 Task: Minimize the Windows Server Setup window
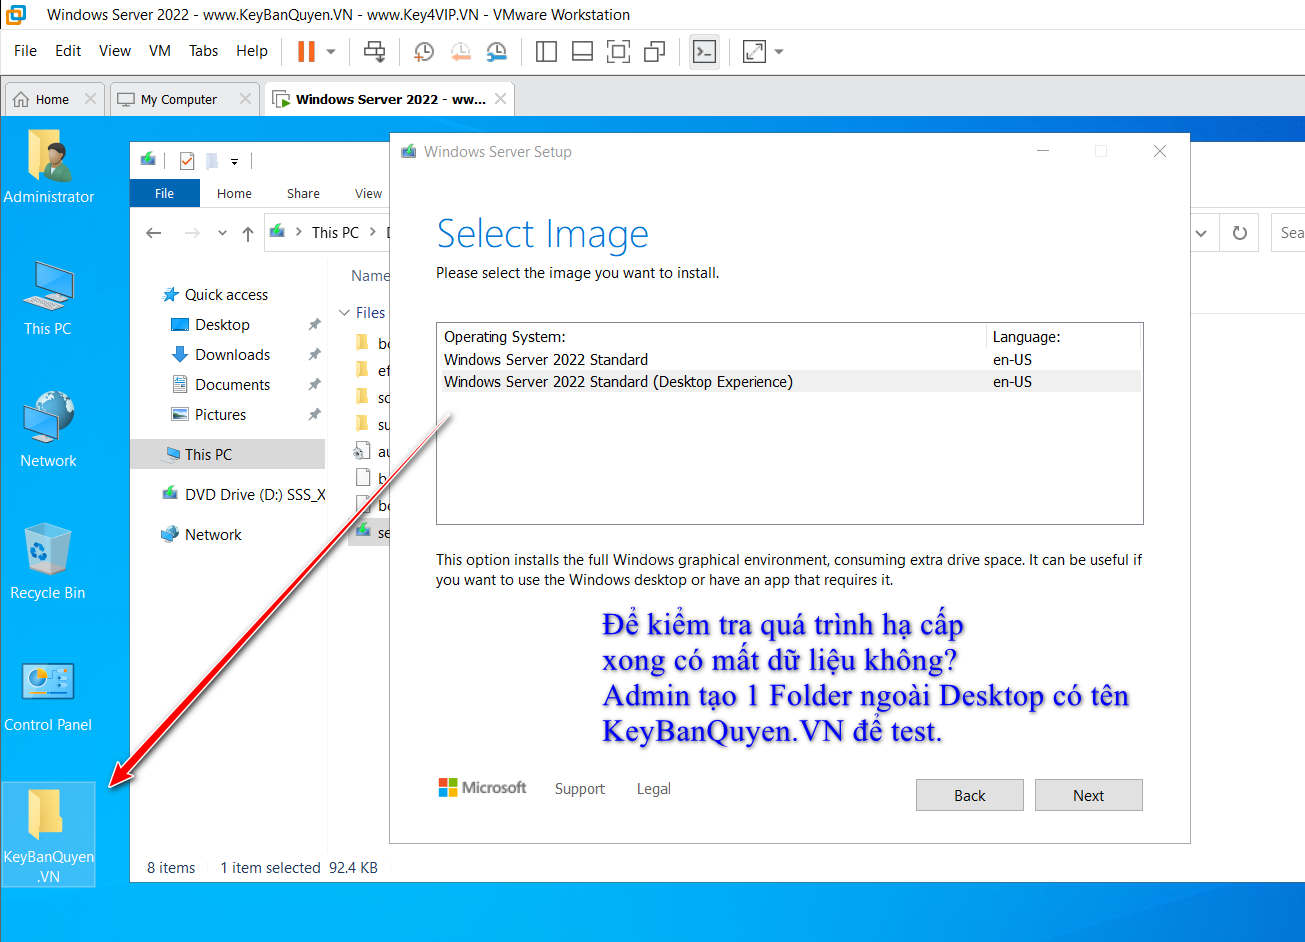click(1043, 151)
